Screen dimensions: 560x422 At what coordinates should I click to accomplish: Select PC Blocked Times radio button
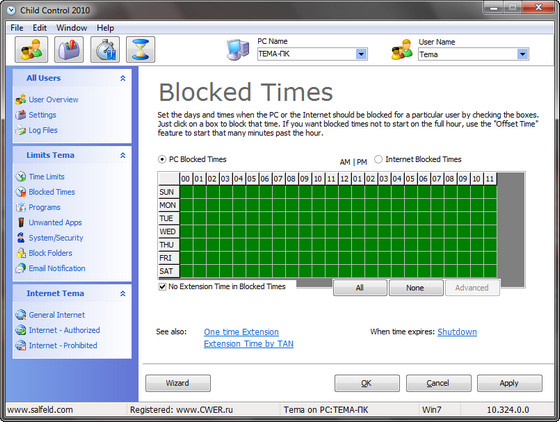162,160
